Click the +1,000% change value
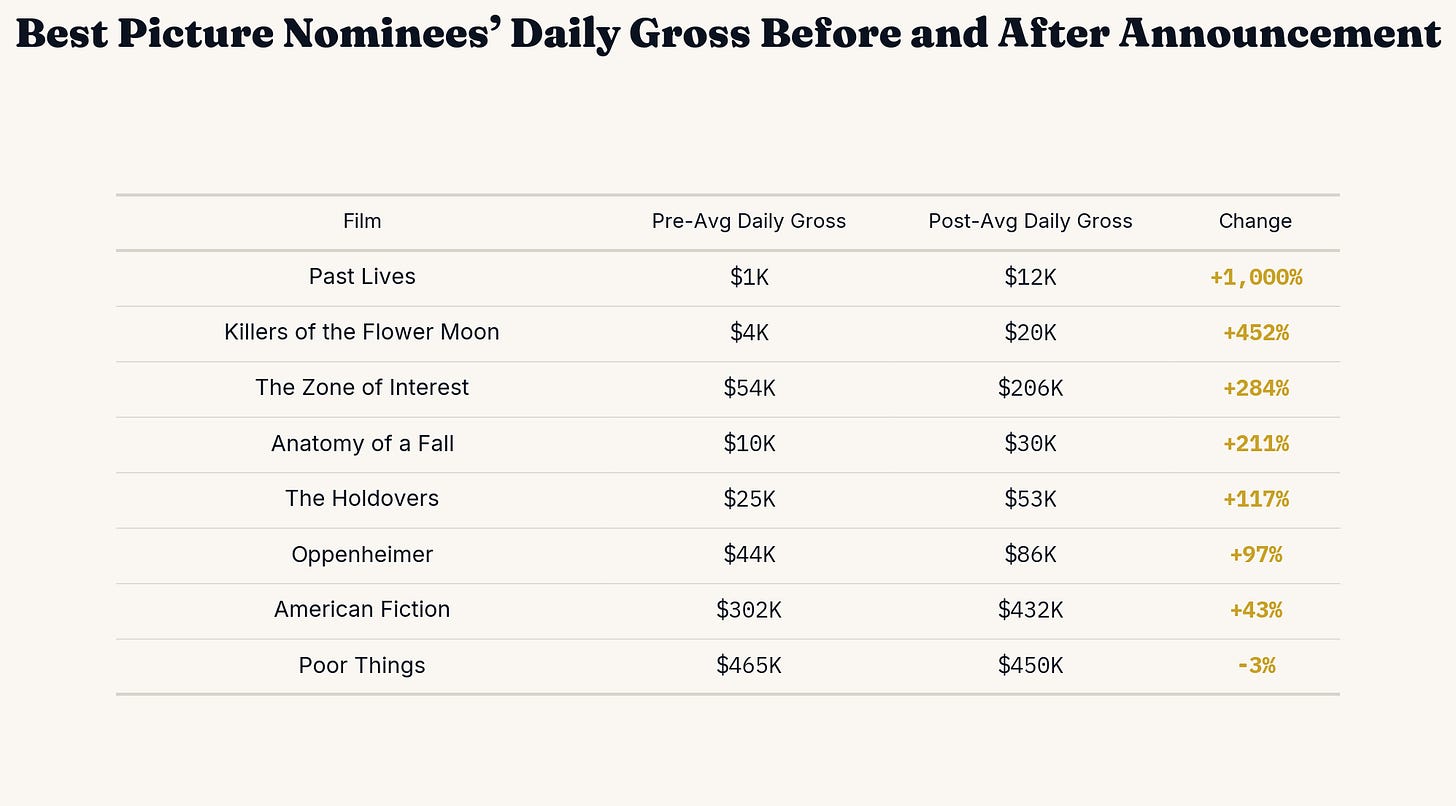The image size is (1456, 806). [1255, 278]
